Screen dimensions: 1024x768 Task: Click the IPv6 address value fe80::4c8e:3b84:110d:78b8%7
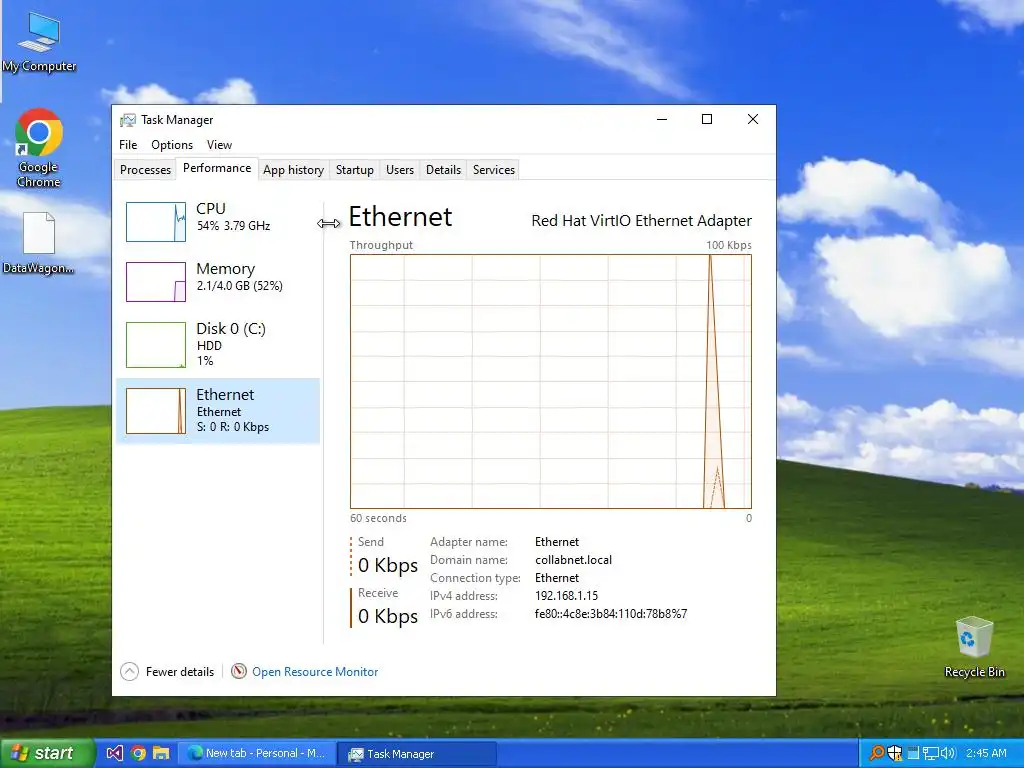(611, 614)
